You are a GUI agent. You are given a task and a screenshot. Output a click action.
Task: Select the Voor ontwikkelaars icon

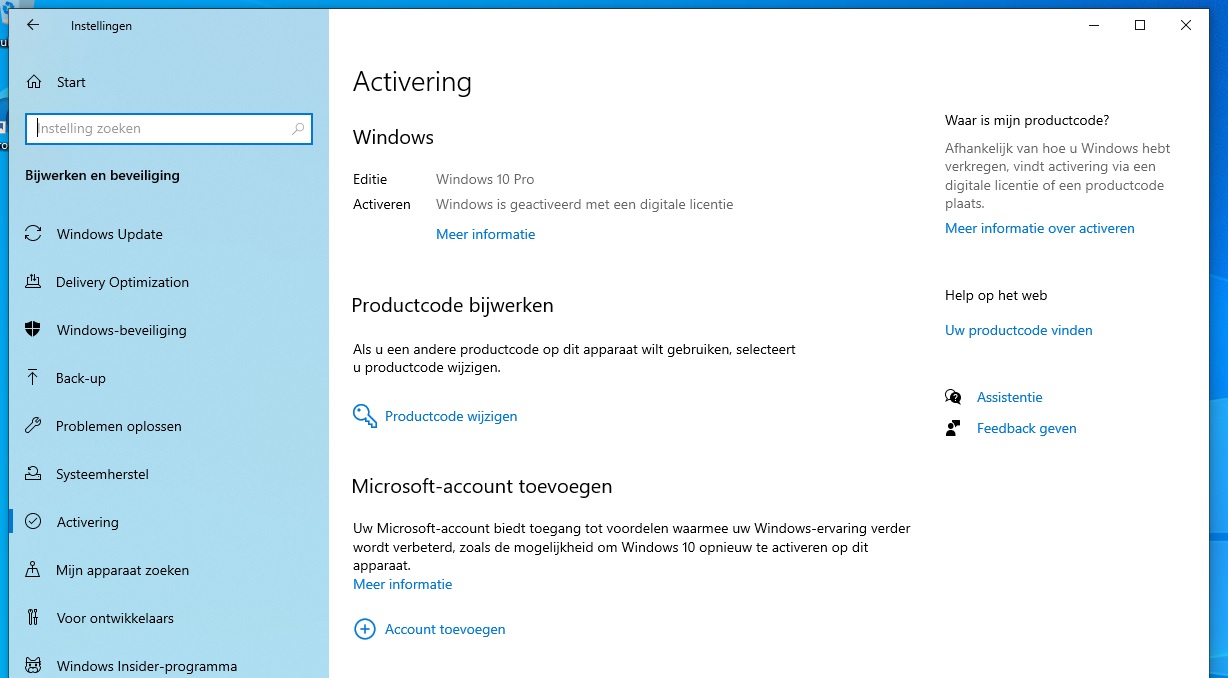click(33, 618)
